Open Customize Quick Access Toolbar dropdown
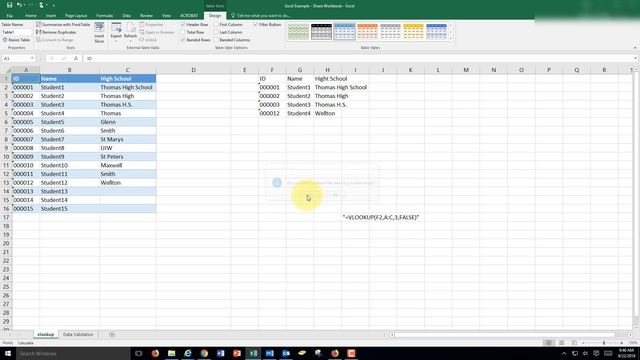Image resolution: width=640 pixels, height=360 pixels. tap(53, 5)
